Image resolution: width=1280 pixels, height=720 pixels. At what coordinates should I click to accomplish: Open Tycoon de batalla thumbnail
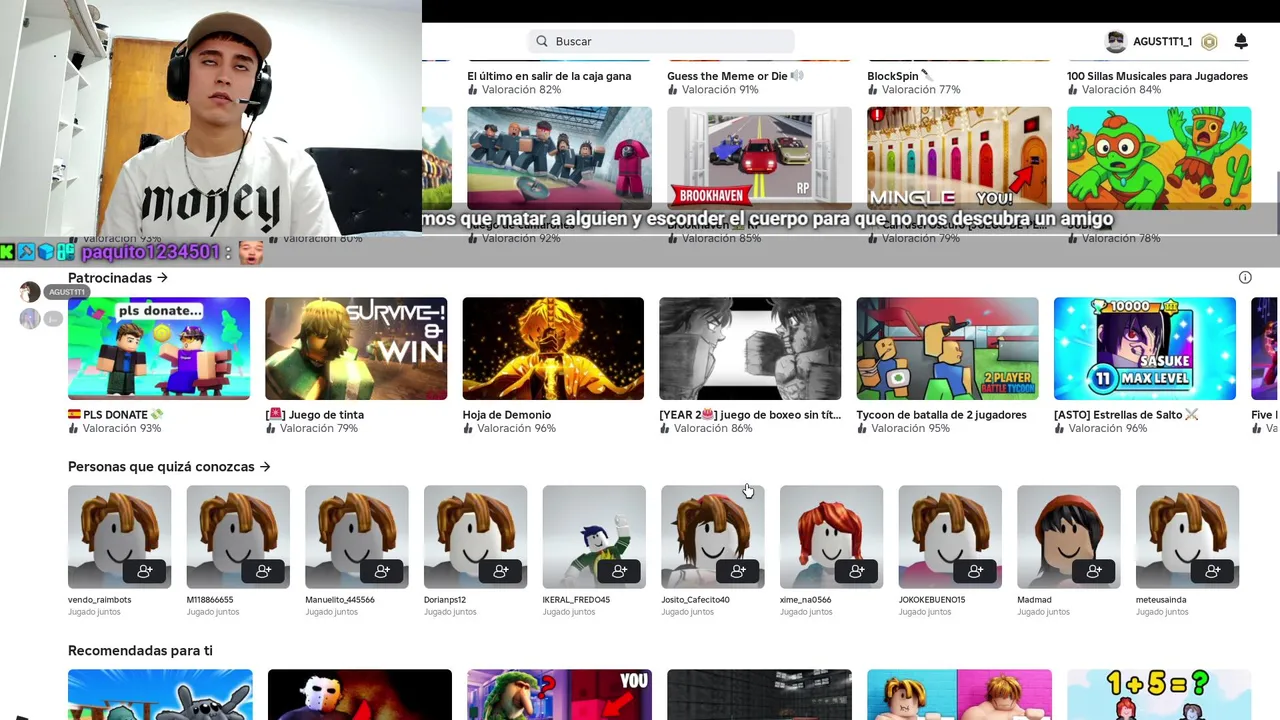pyautogui.click(x=947, y=348)
